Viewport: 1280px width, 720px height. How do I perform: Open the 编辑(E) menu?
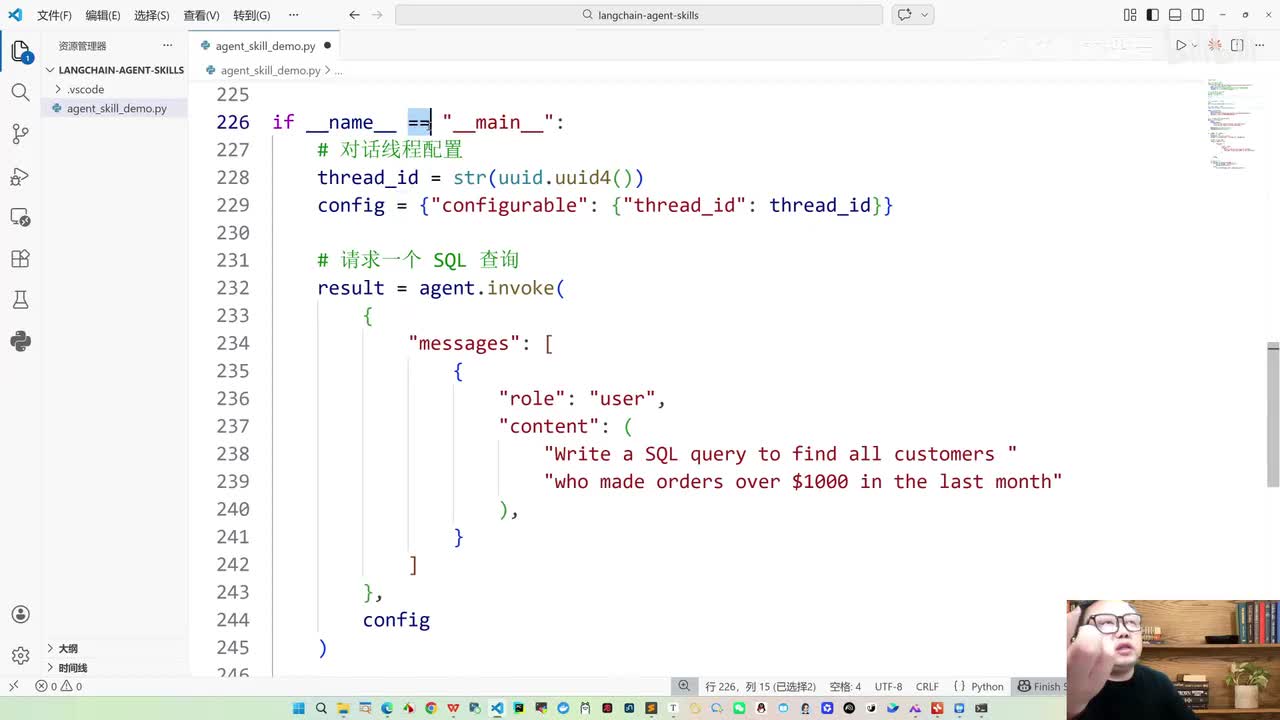coord(103,15)
